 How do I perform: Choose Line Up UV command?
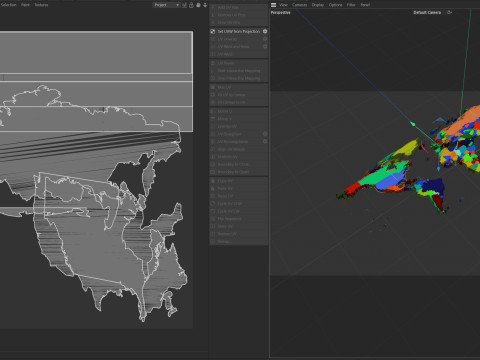tap(239, 127)
